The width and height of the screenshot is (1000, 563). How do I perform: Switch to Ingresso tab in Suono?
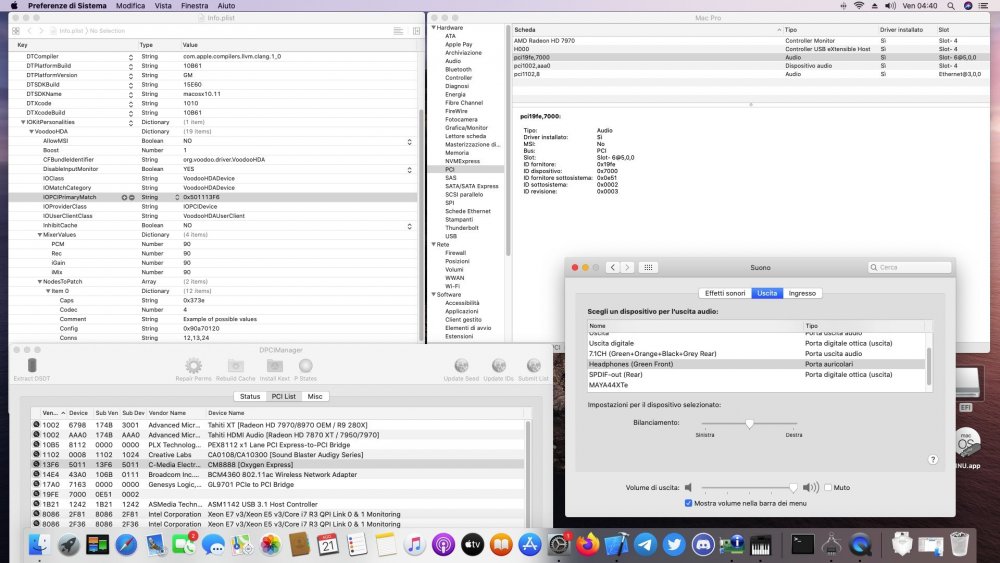point(802,293)
